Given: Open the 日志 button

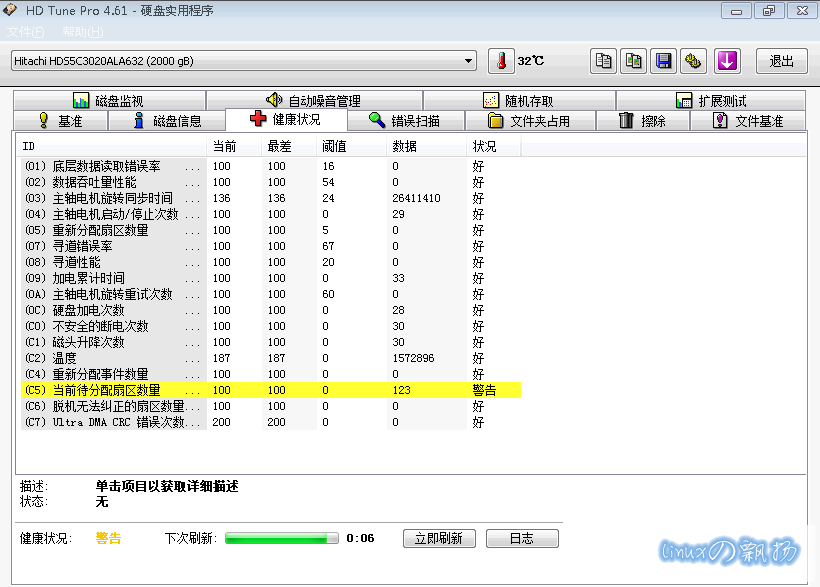Looking at the screenshot, I should tap(521, 538).
